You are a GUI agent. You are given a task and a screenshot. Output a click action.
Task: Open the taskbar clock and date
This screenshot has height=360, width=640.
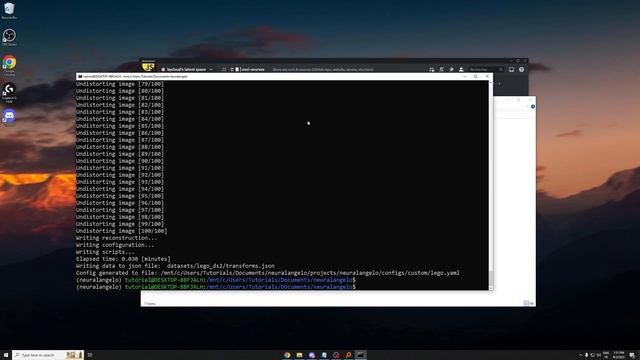[619, 355]
